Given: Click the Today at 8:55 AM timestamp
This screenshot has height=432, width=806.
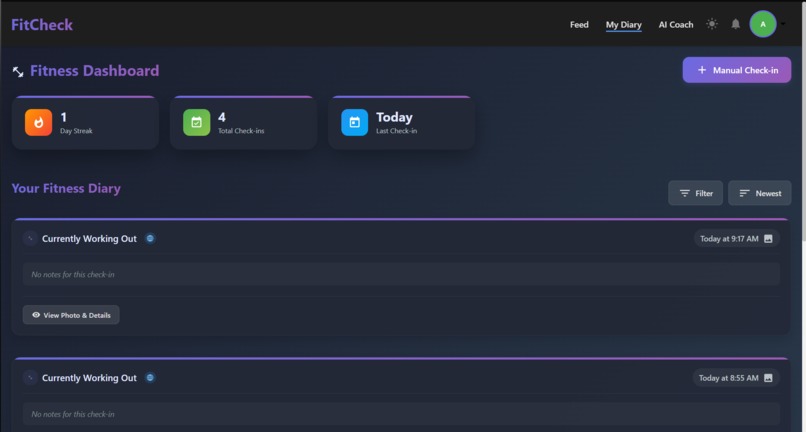Looking at the screenshot, I should click(x=728, y=378).
